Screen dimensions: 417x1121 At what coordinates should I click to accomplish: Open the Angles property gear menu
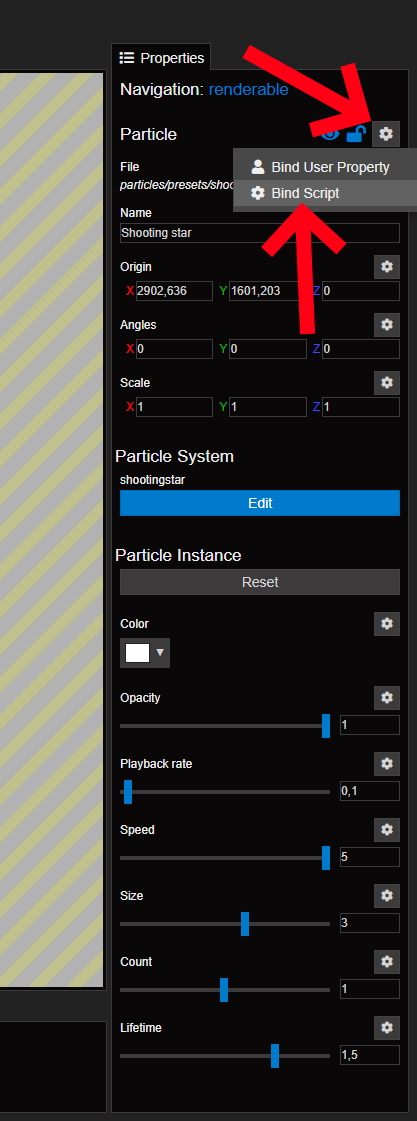coord(387,325)
